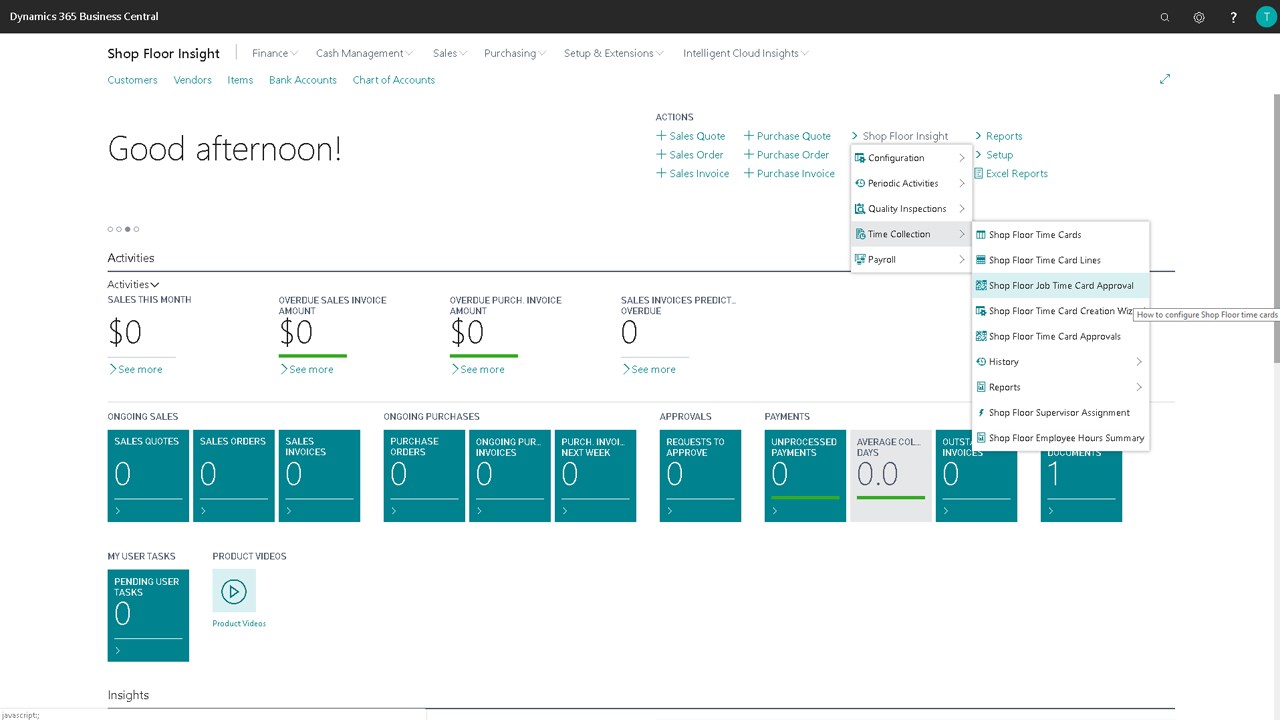This screenshot has height=720, width=1280.
Task: Collapse the Activities dropdown
Action: click(133, 285)
